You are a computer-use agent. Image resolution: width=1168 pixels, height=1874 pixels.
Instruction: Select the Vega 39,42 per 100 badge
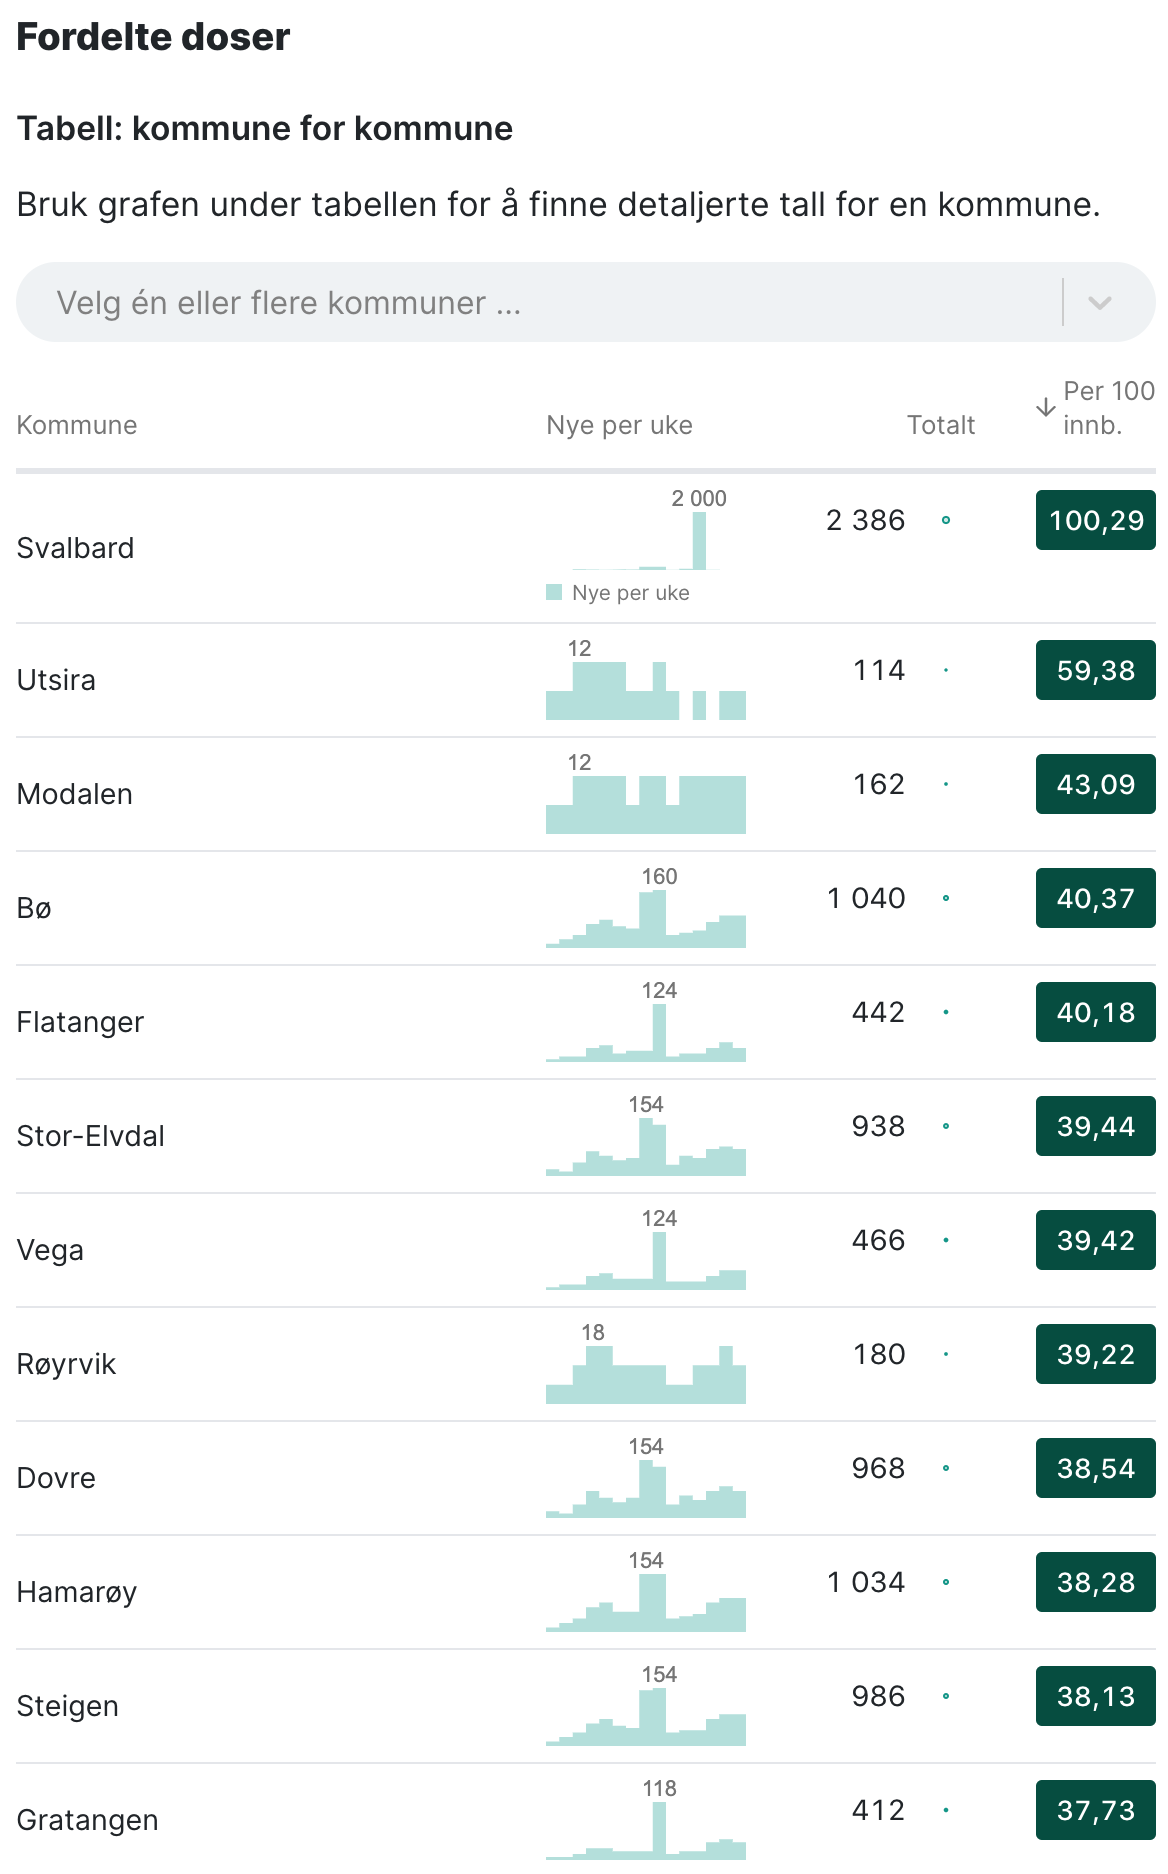[x=1096, y=1240]
